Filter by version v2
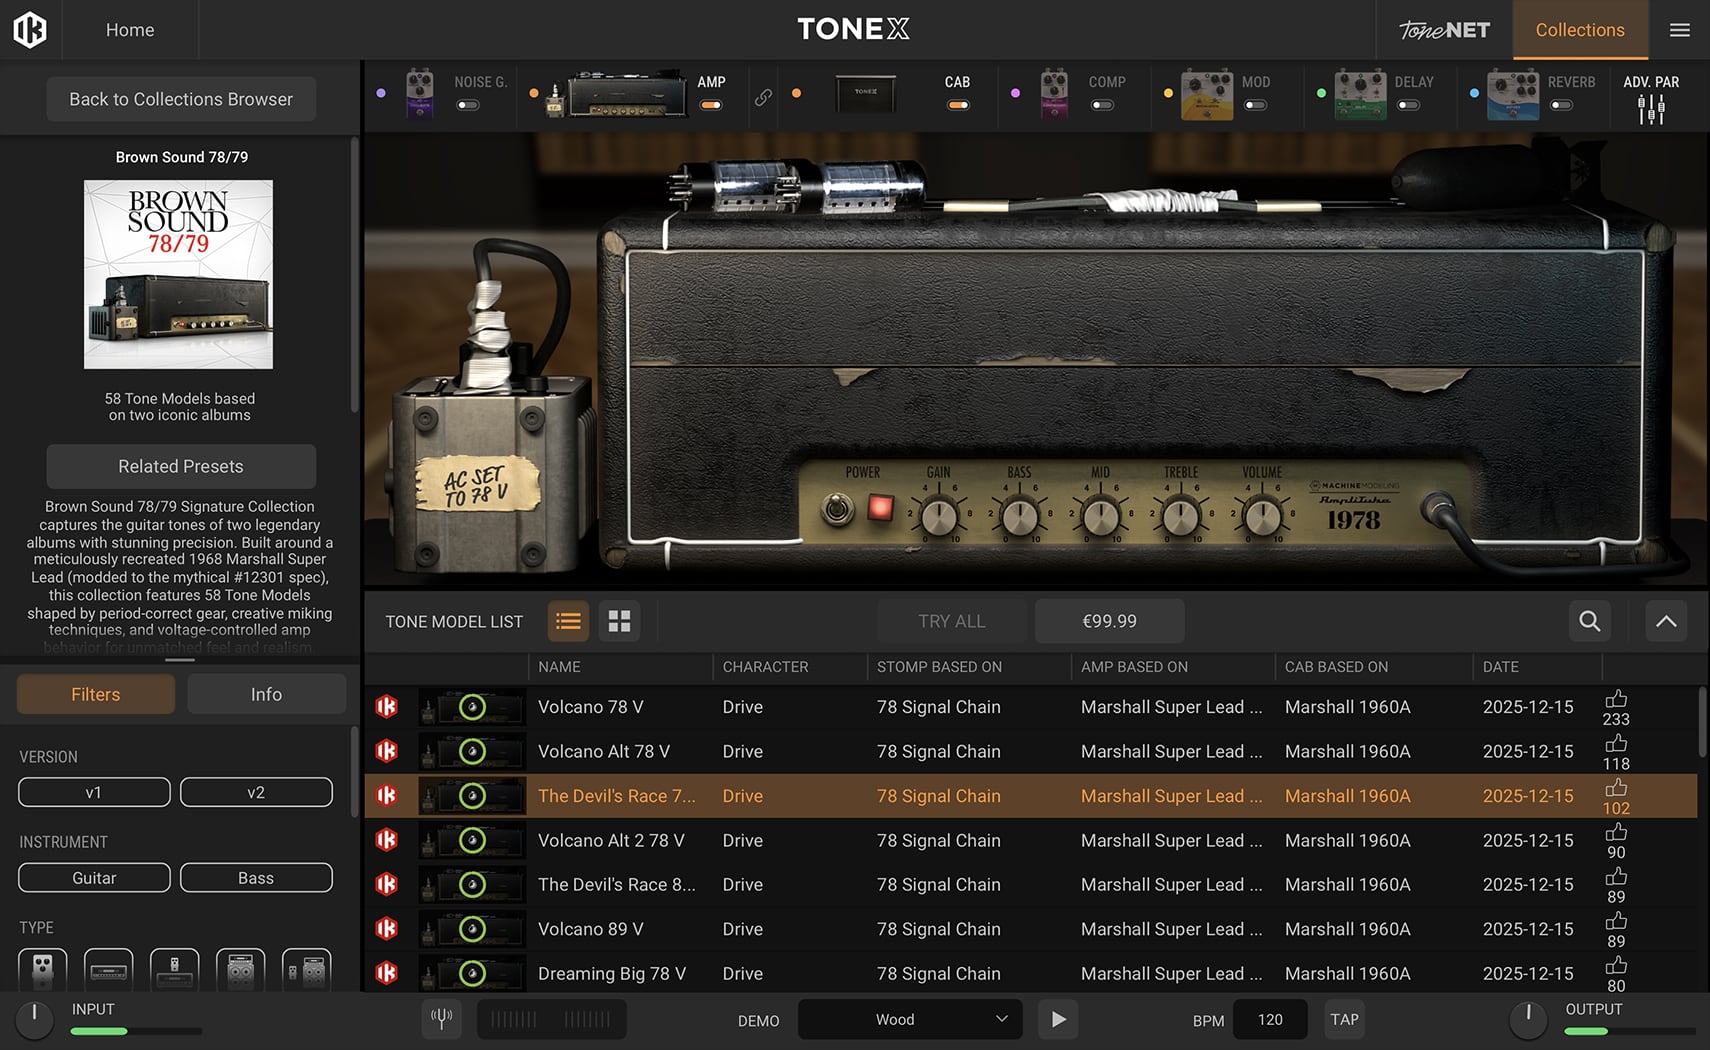The image size is (1710, 1050). [x=256, y=792]
